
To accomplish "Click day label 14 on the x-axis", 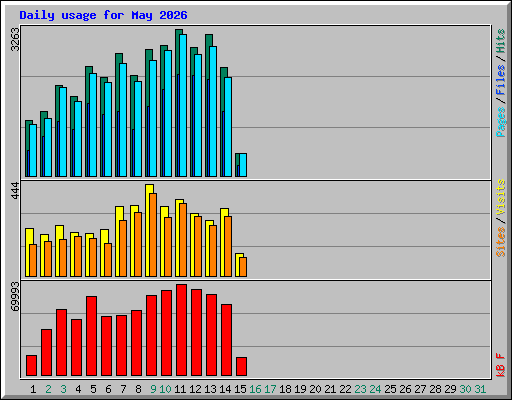I will (225, 389).
